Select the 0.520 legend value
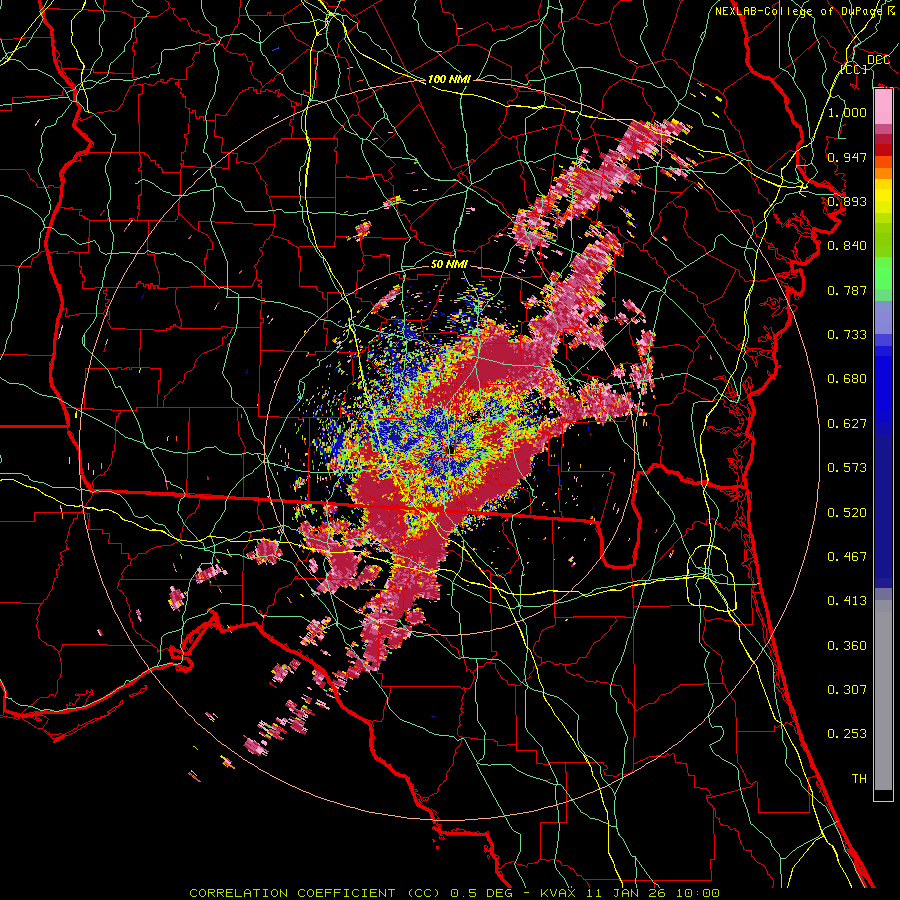The width and height of the screenshot is (900, 900). click(847, 513)
